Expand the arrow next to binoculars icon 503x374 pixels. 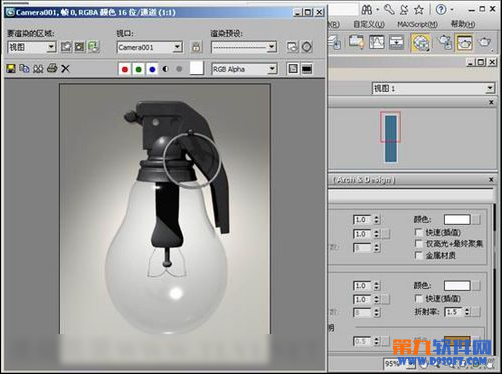click(x=378, y=10)
